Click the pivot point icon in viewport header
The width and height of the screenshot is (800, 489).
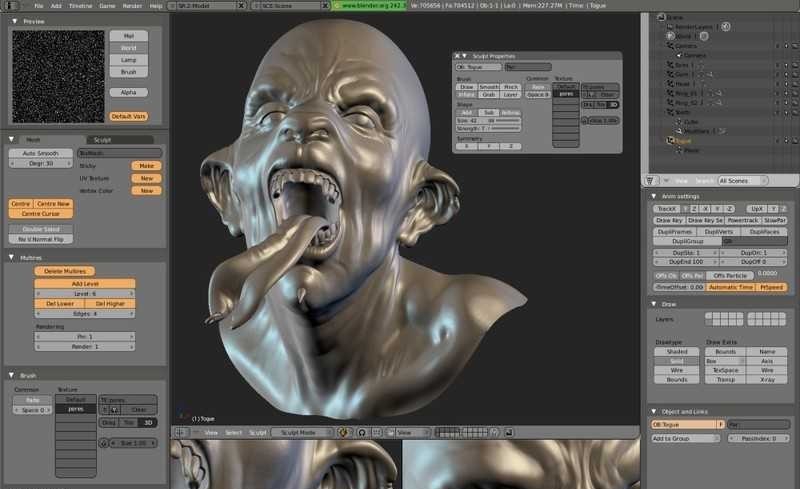[362, 432]
